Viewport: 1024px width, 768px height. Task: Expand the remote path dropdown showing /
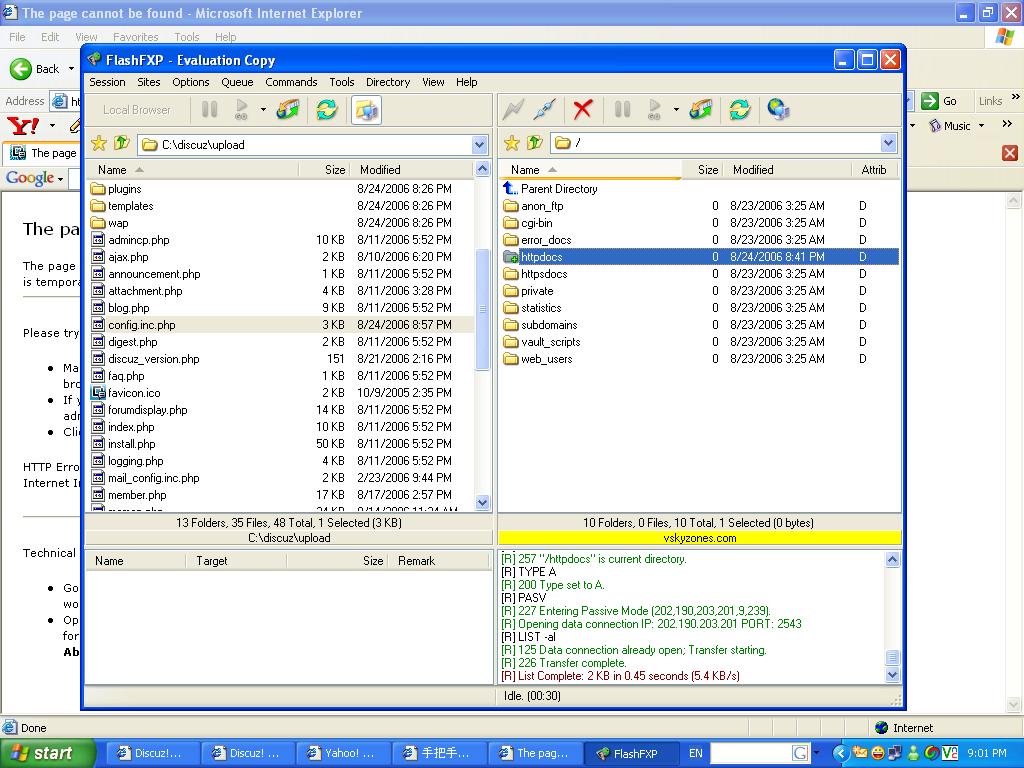tap(888, 143)
